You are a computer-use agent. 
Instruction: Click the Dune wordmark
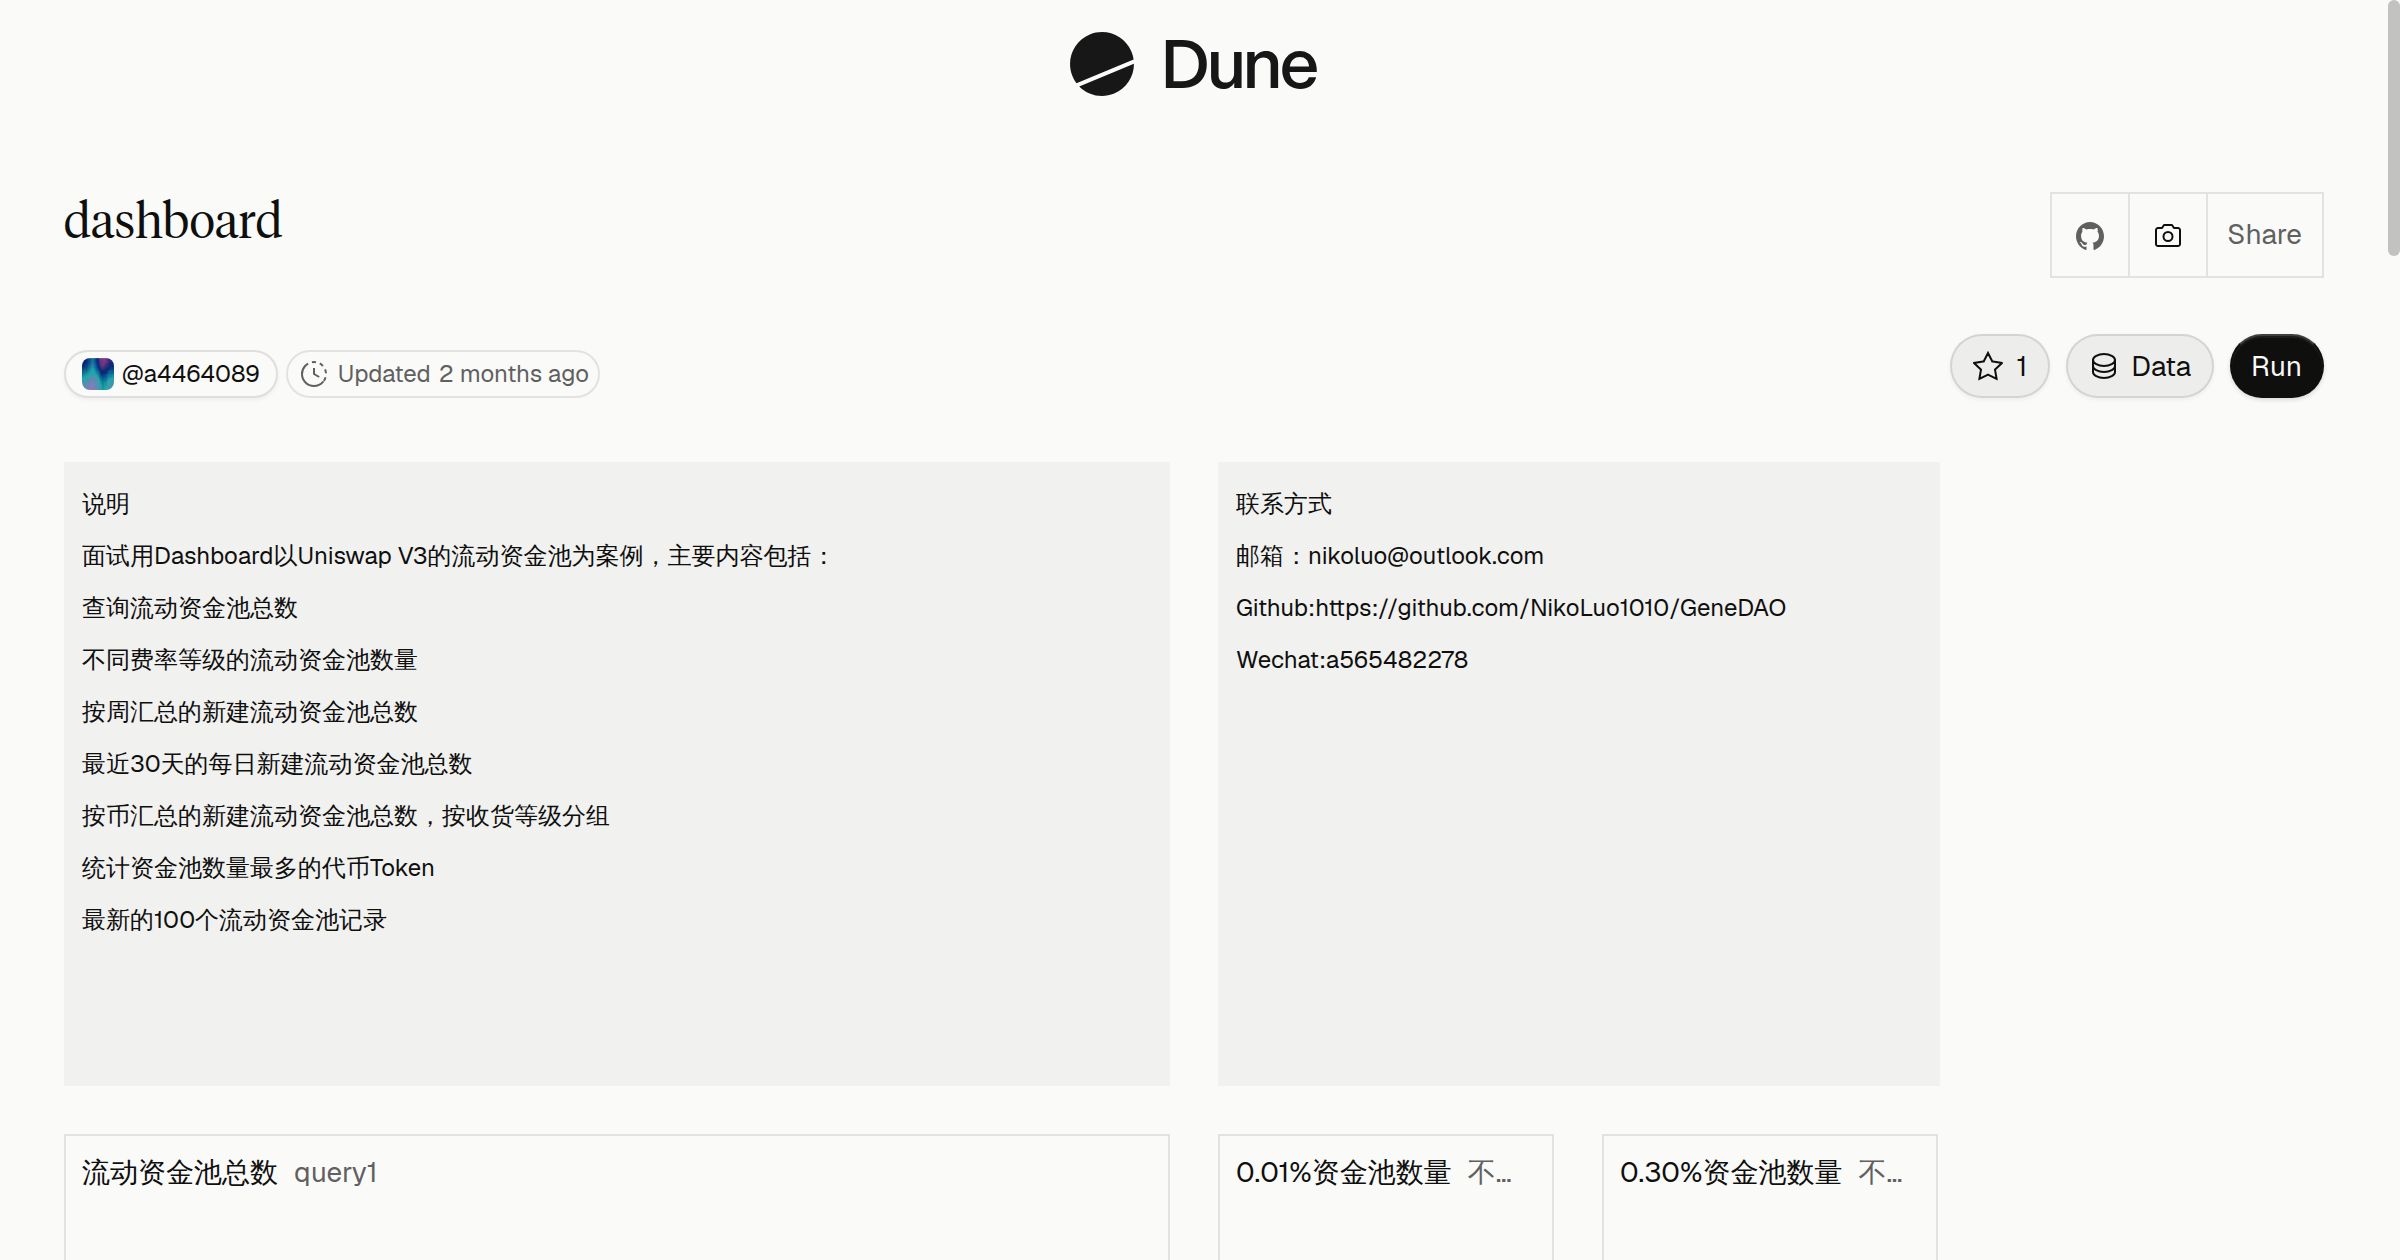pyautogui.click(x=1239, y=65)
